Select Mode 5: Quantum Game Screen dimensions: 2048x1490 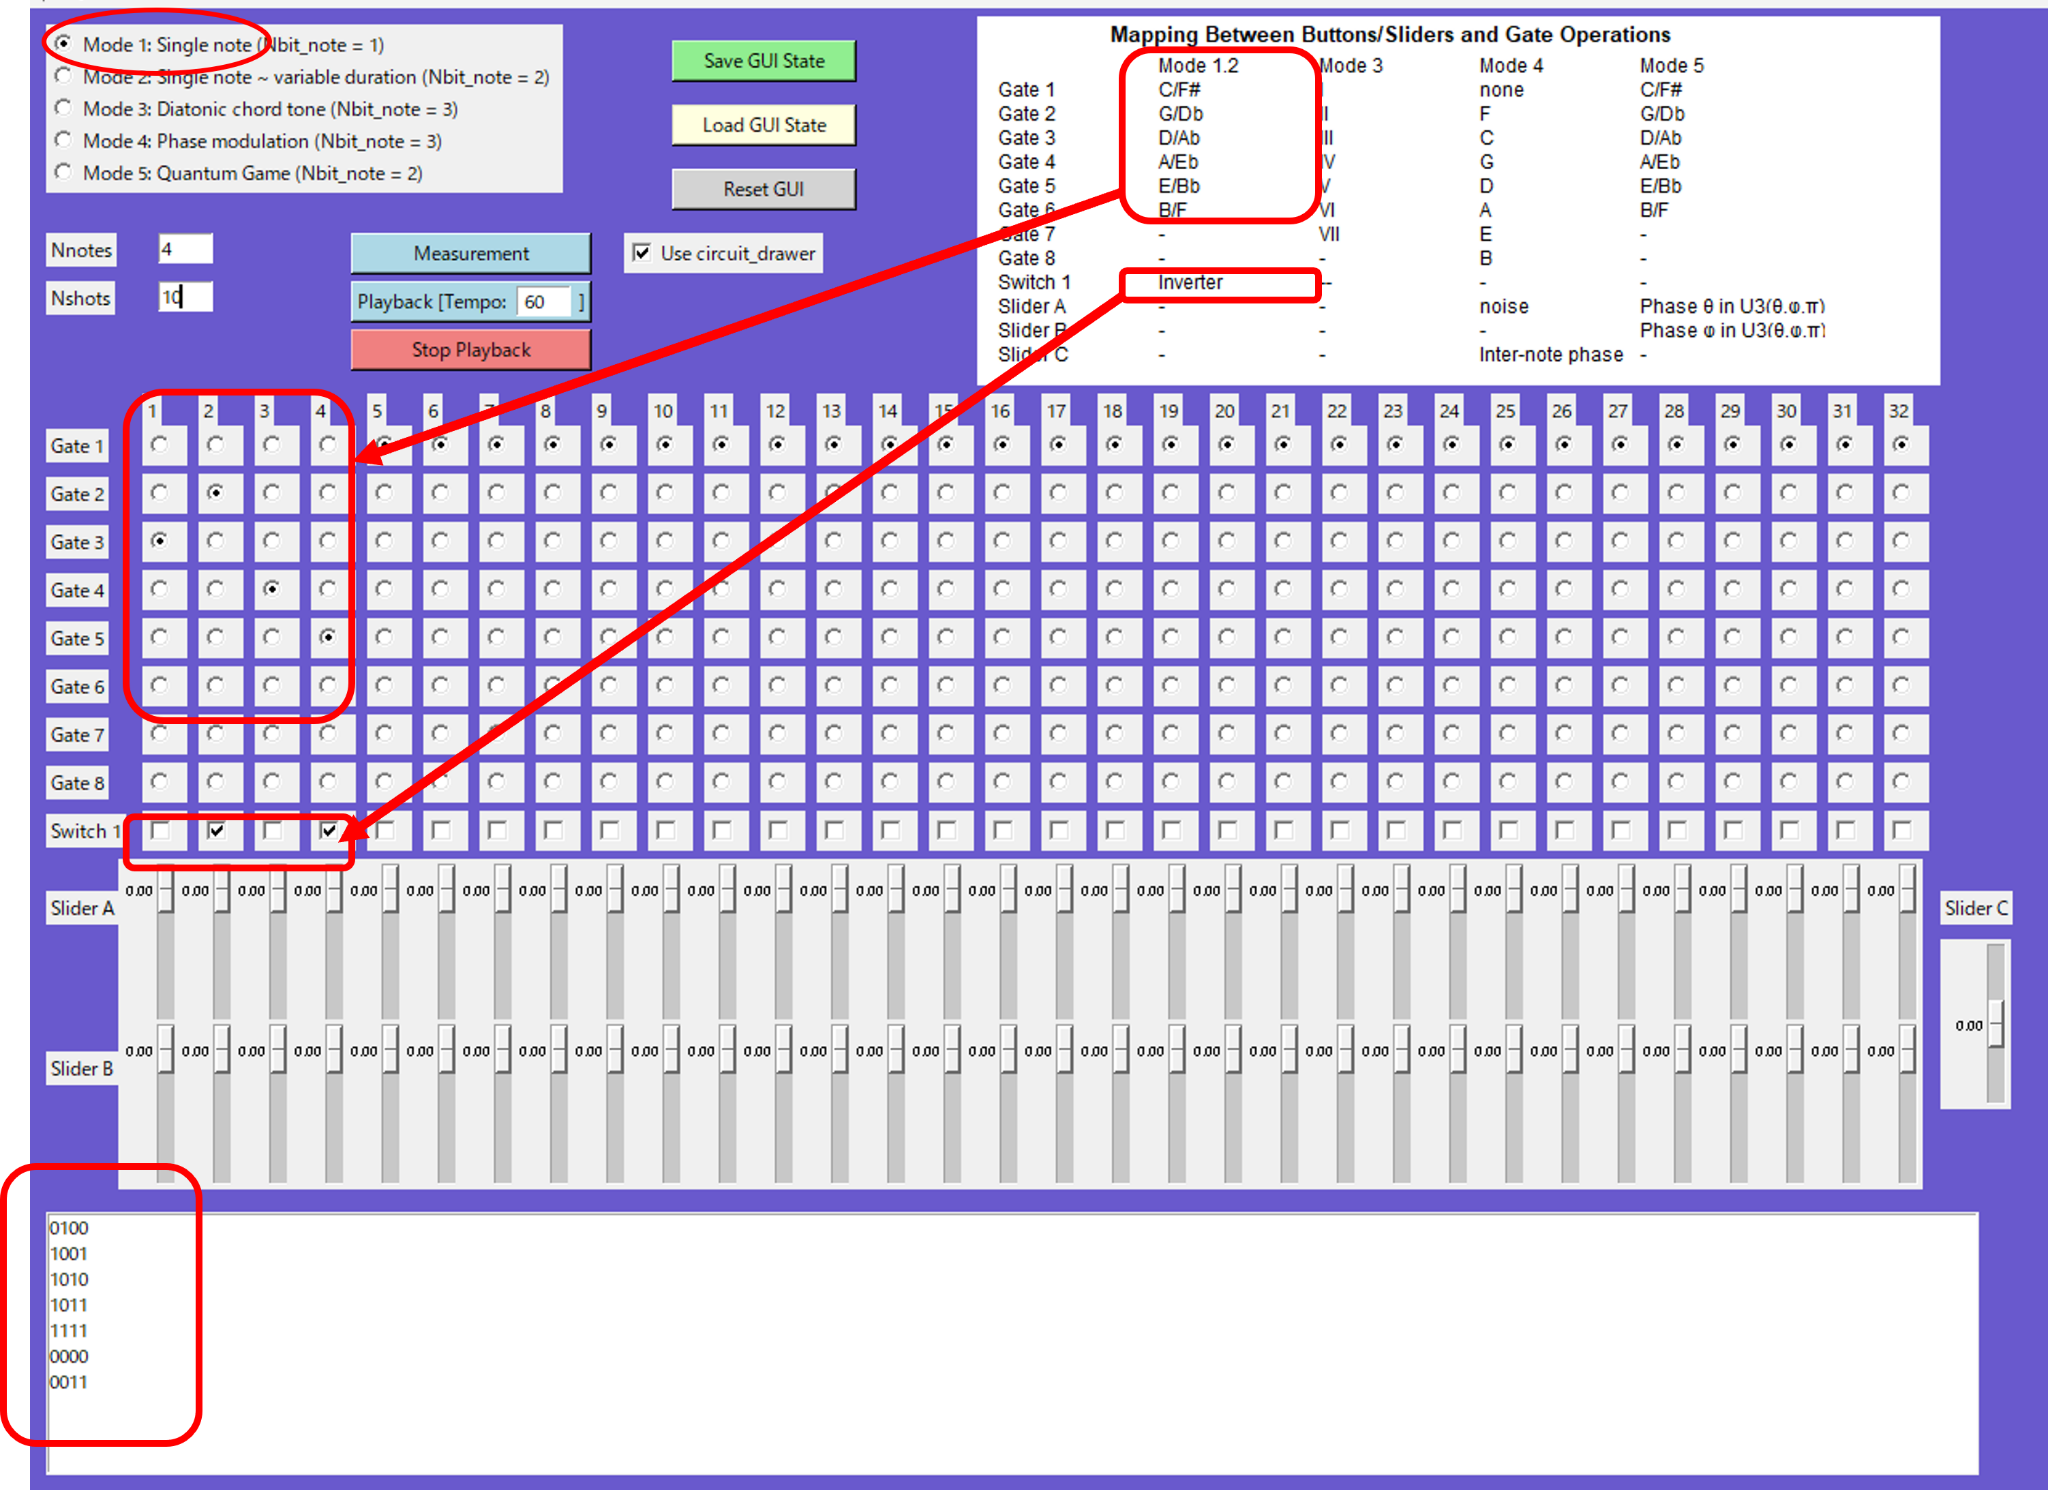(64, 172)
